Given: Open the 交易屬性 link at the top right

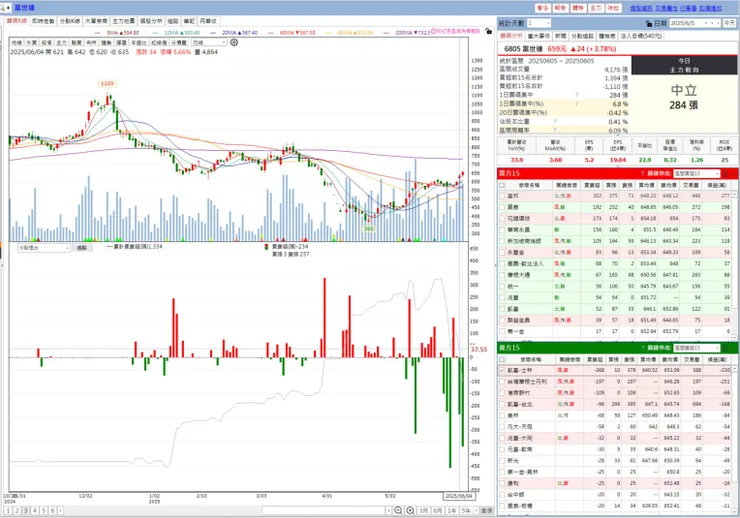Looking at the screenshot, I should pyautogui.click(x=666, y=8).
